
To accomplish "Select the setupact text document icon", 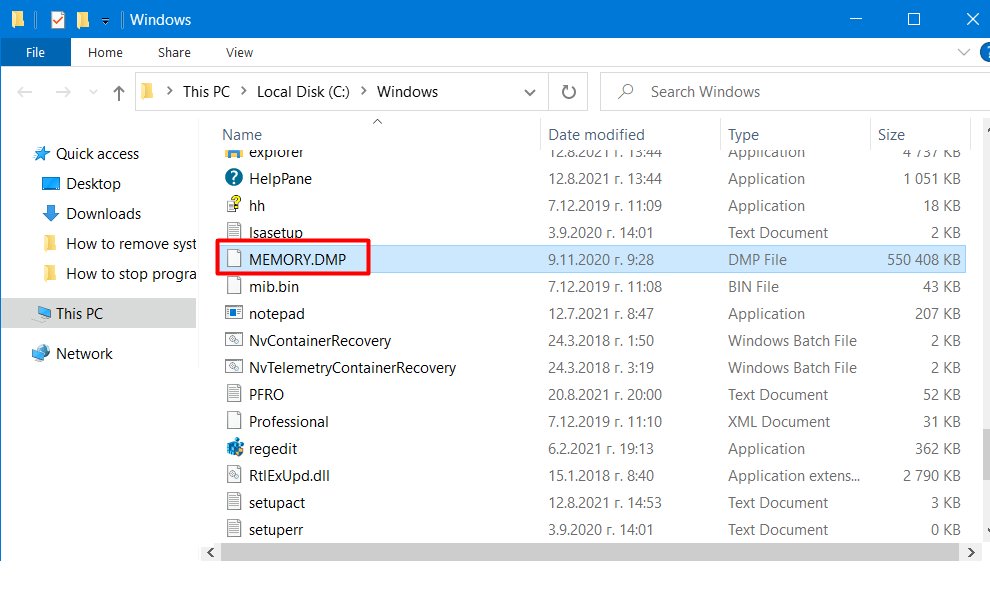I will click(x=234, y=502).
